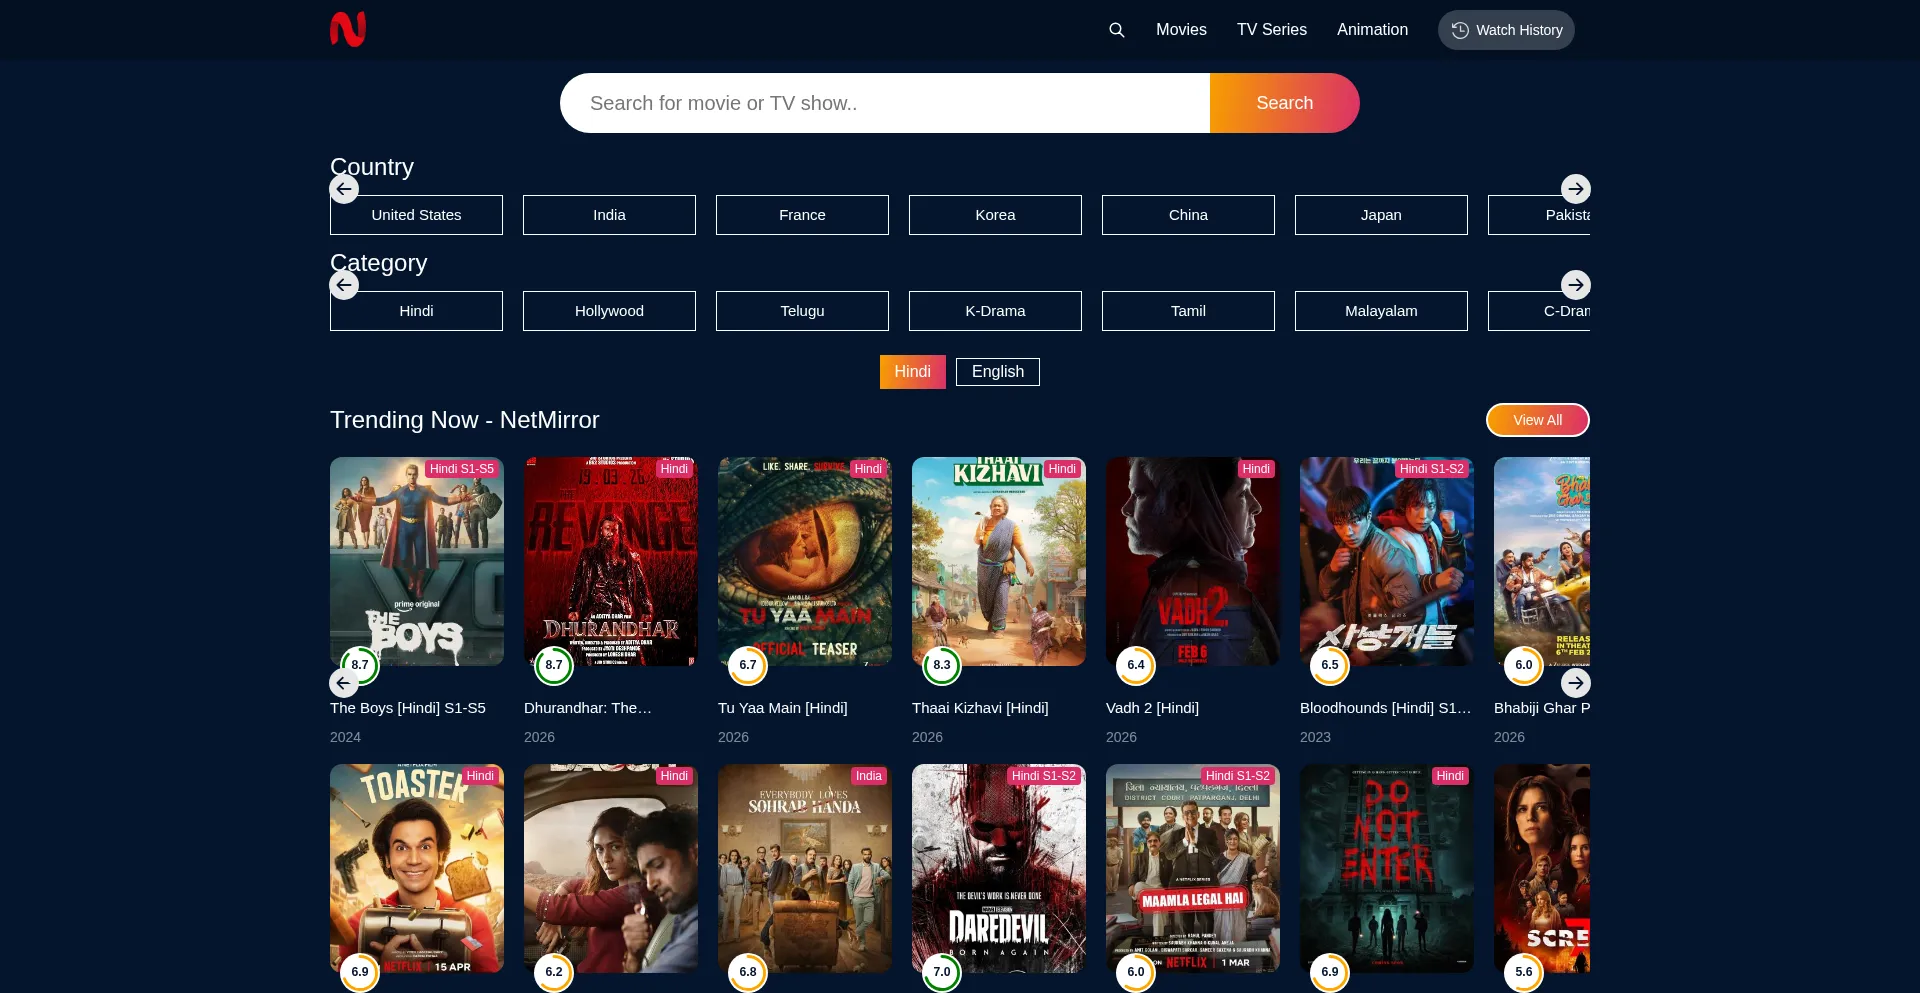Click View All for Trending Now
Image resolution: width=1920 pixels, height=993 pixels.
[1538, 420]
